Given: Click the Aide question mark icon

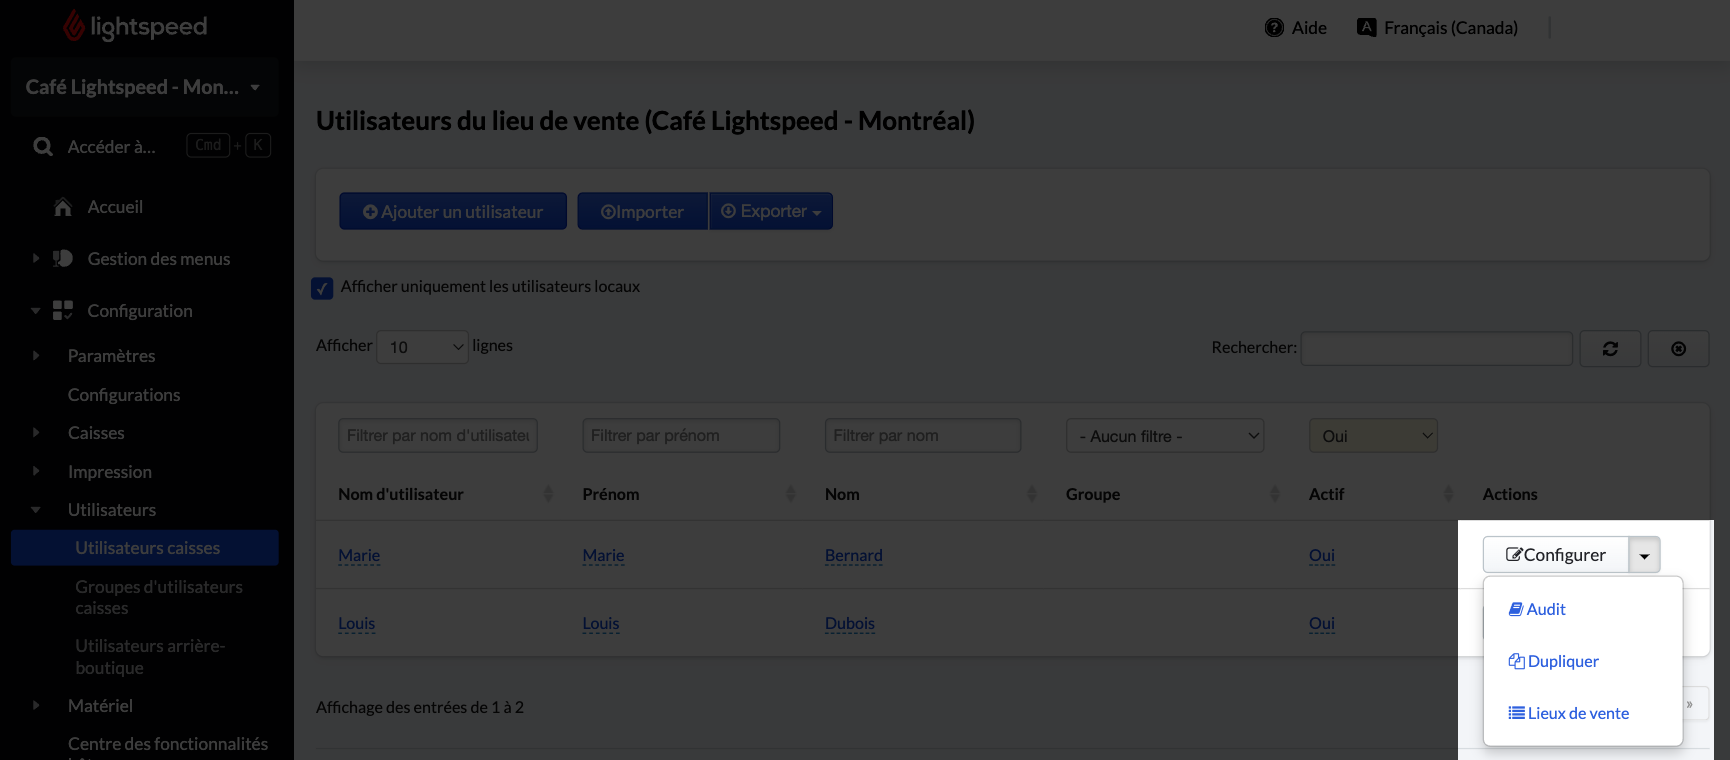Looking at the screenshot, I should point(1274,28).
